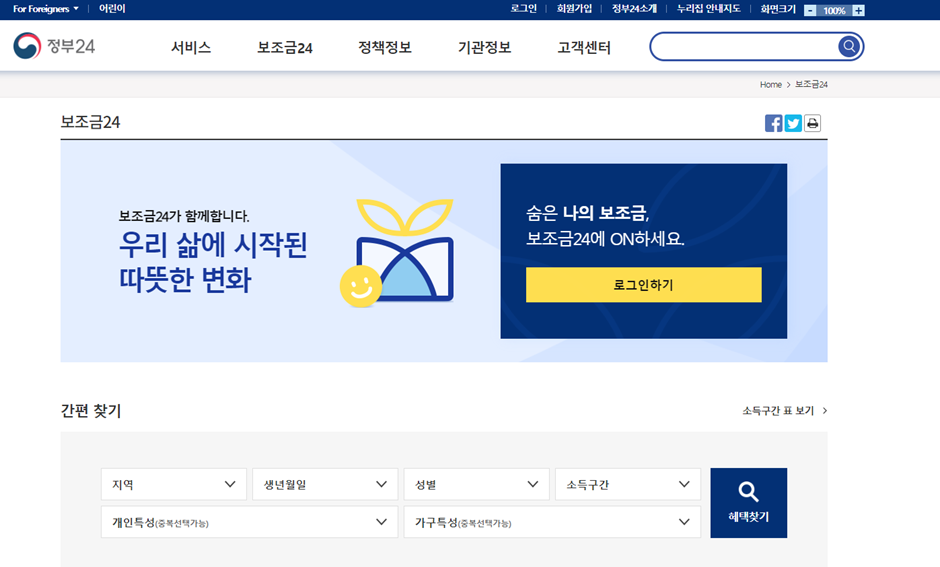Image resolution: width=940 pixels, height=567 pixels.
Task: Click the Home breadcrumb link
Action: click(x=771, y=85)
